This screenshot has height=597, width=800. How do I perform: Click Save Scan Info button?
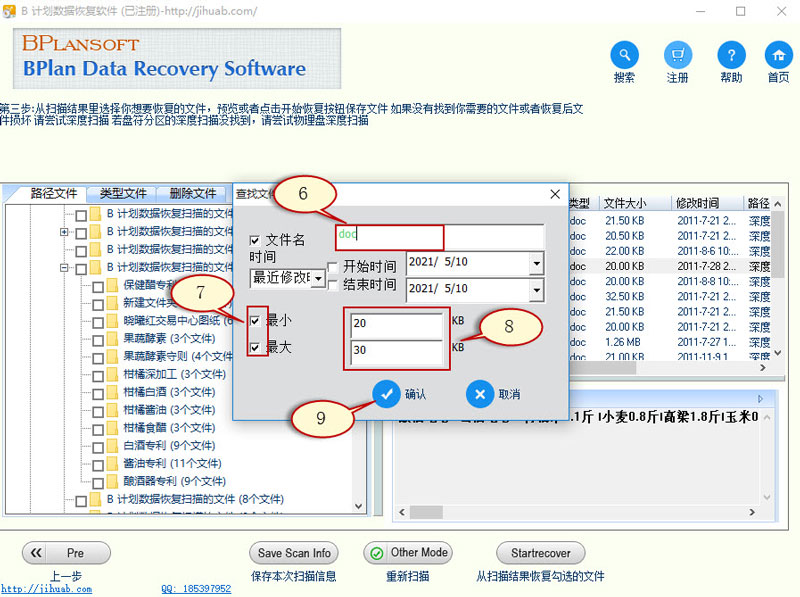(294, 553)
